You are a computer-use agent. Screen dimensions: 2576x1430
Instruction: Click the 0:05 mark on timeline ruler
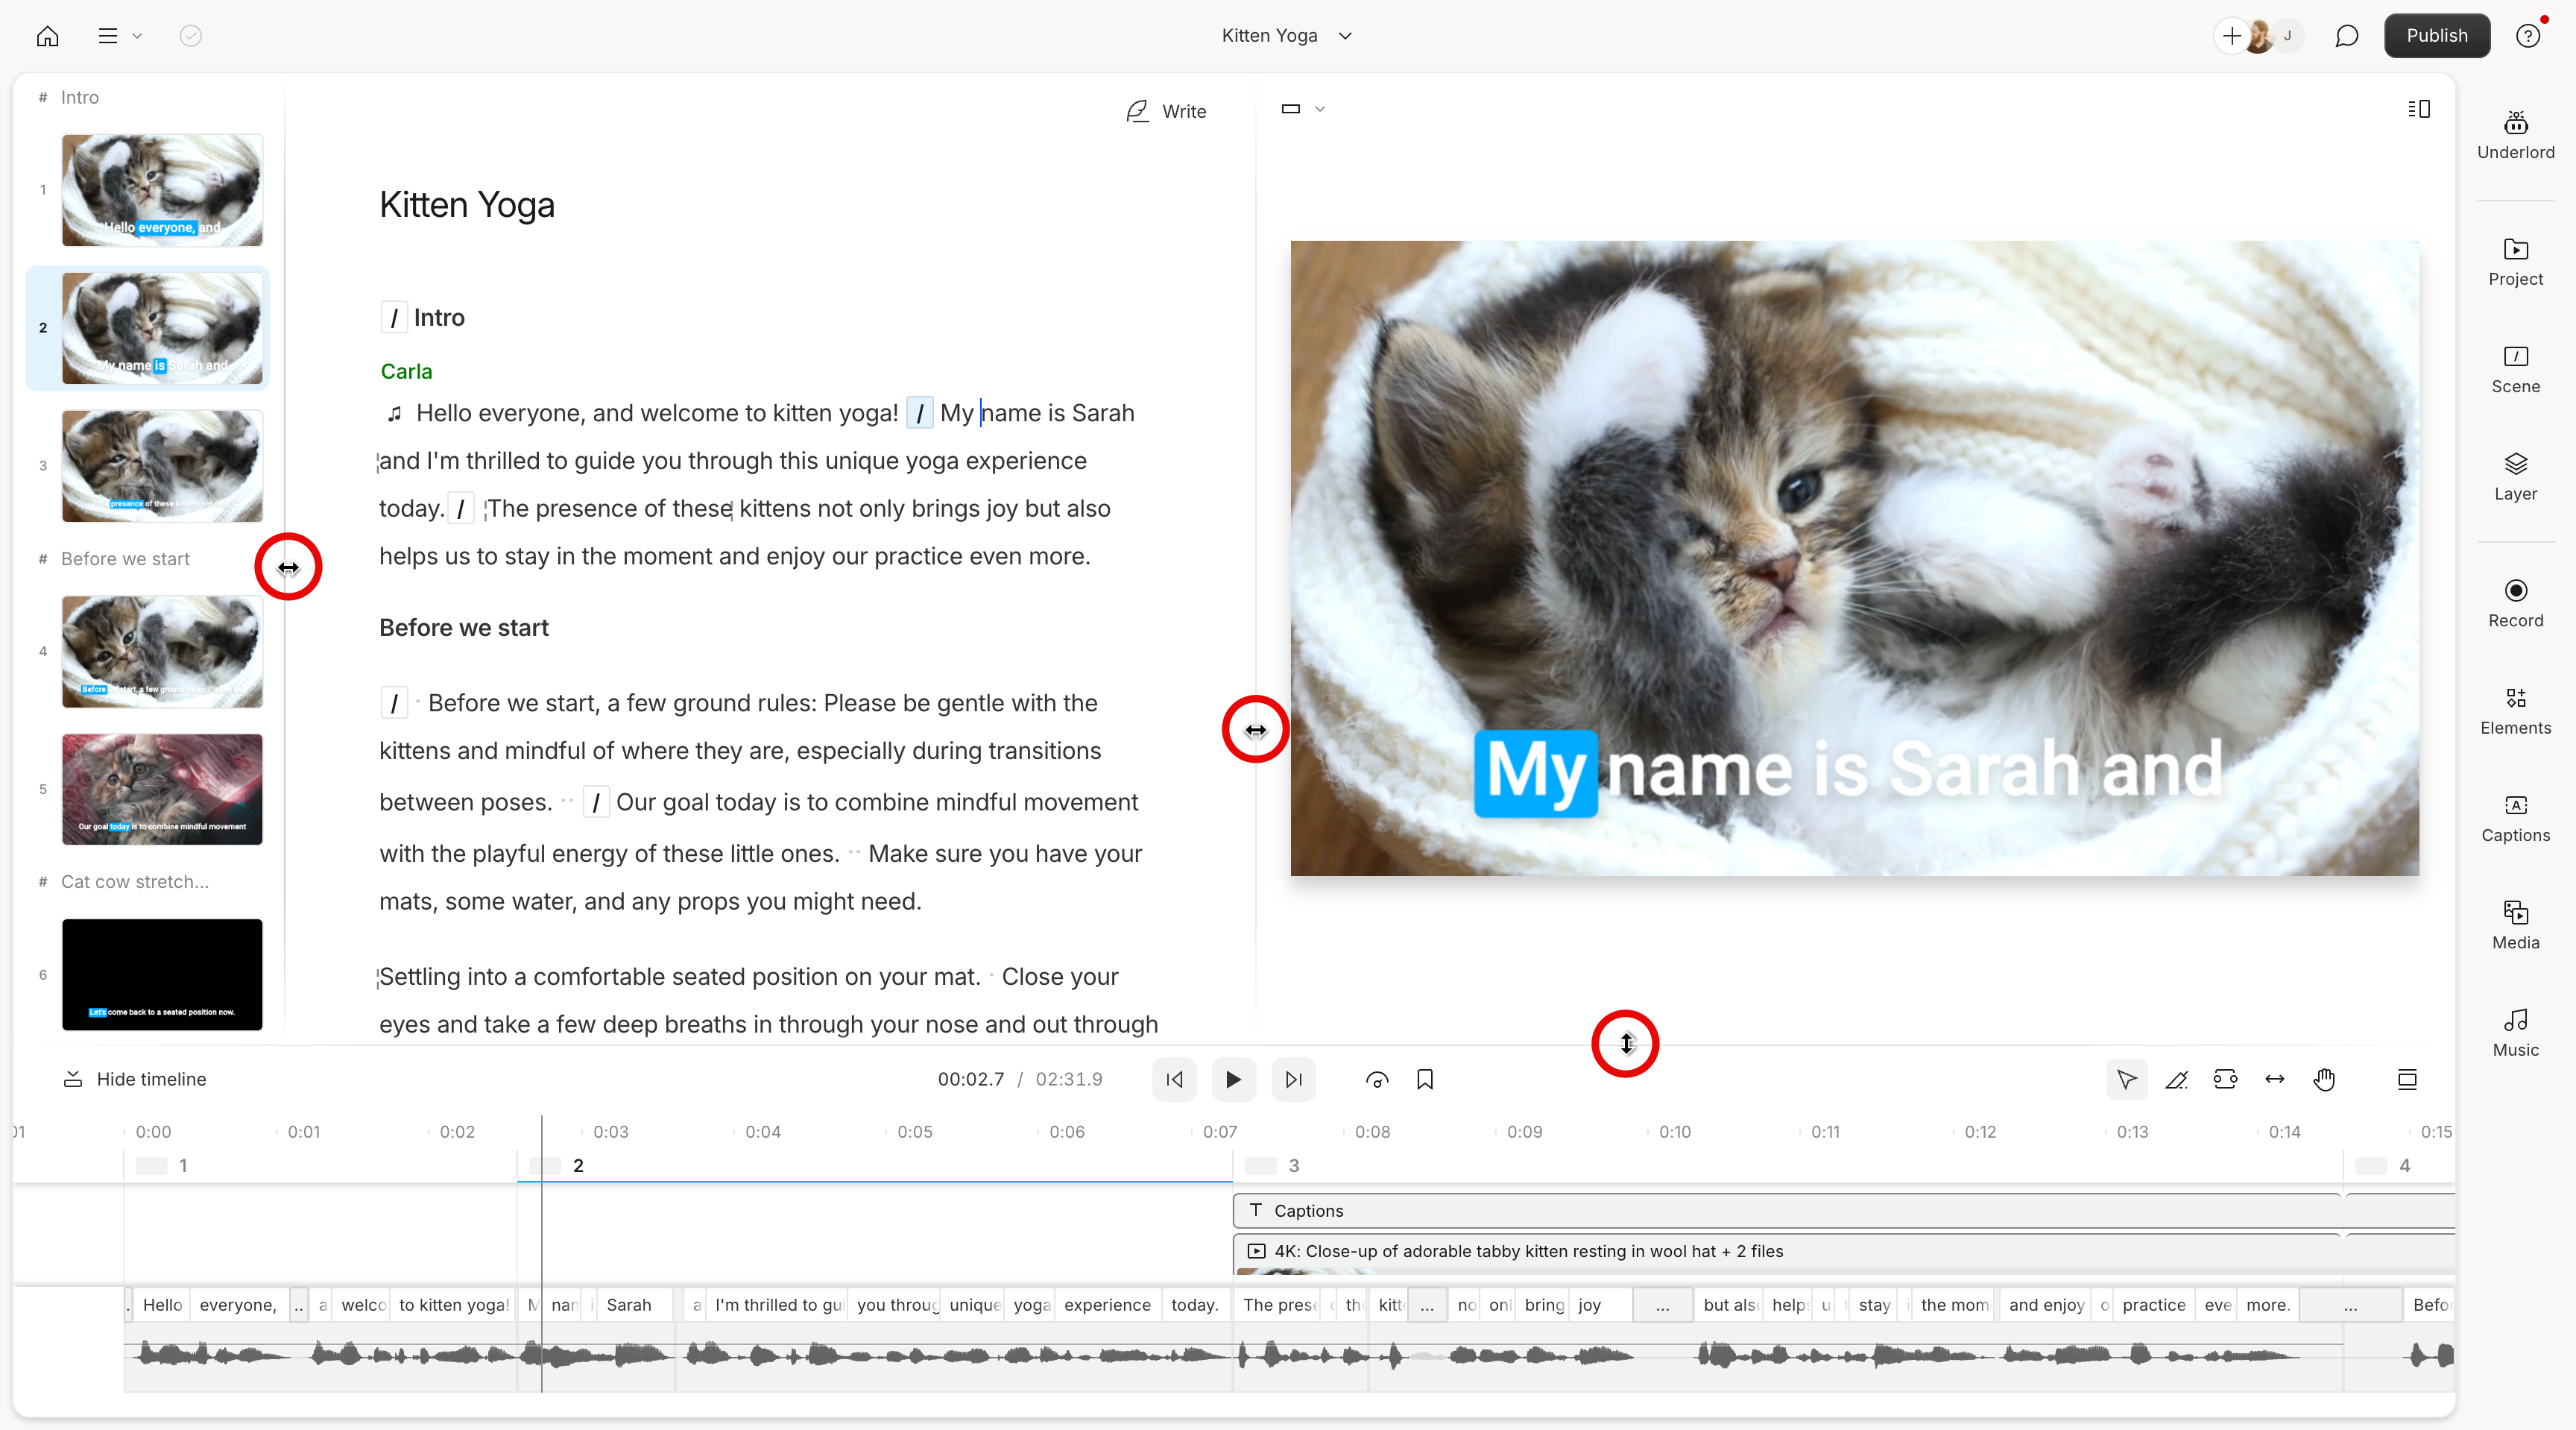tap(914, 1132)
